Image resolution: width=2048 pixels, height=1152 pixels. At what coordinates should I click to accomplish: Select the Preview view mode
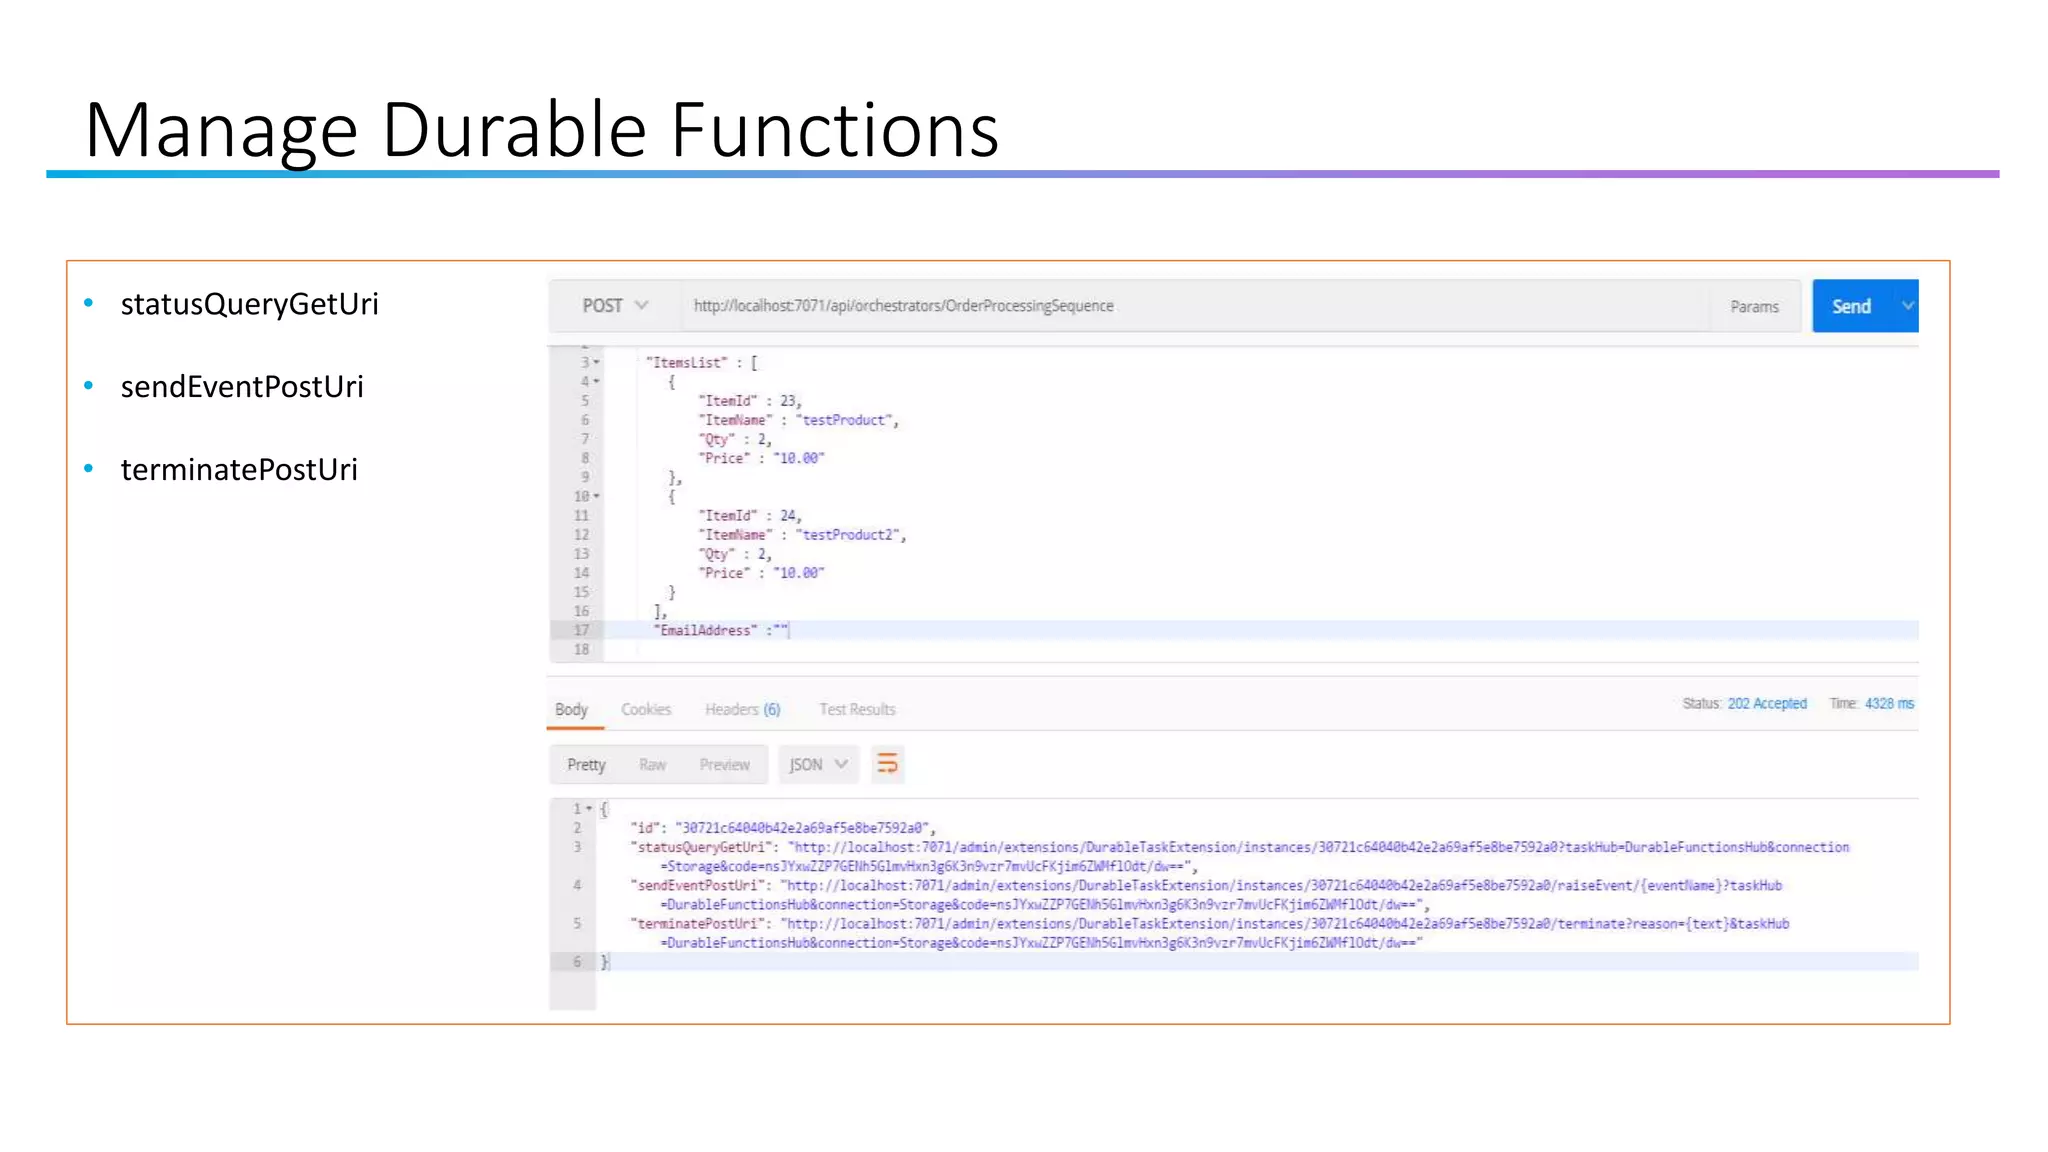tap(724, 765)
